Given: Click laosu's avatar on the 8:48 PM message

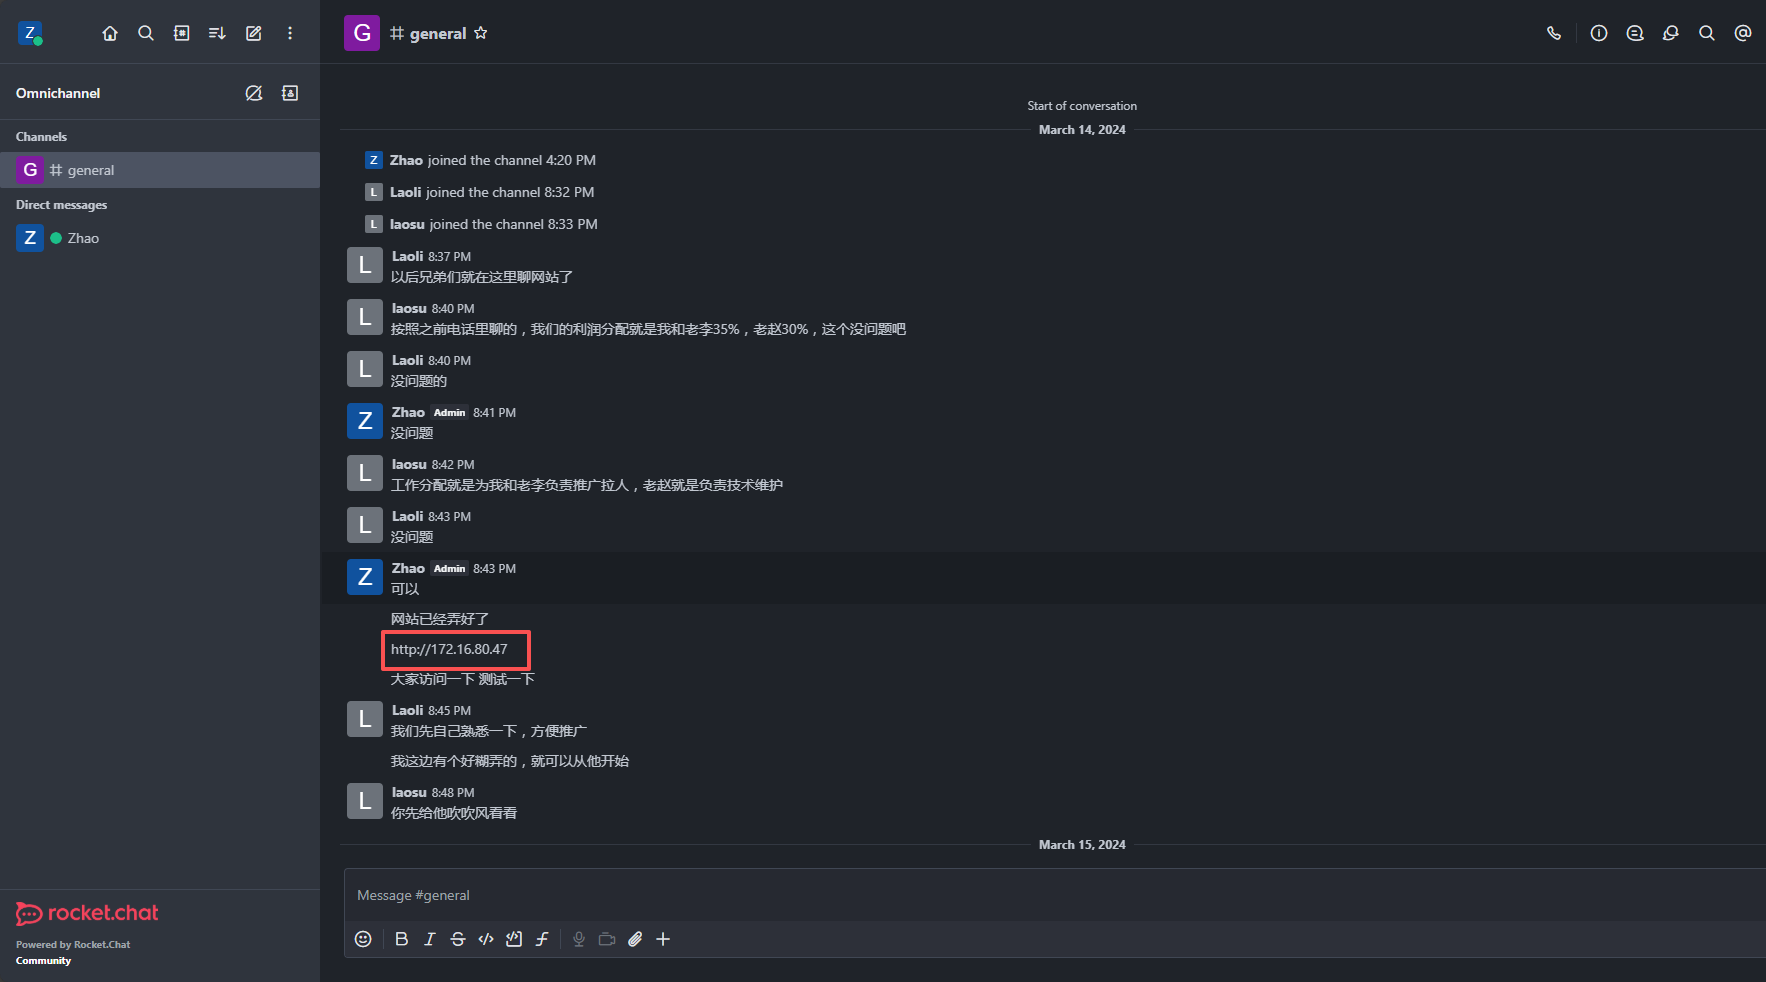Looking at the screenshot, I should (x=365, y=801).
